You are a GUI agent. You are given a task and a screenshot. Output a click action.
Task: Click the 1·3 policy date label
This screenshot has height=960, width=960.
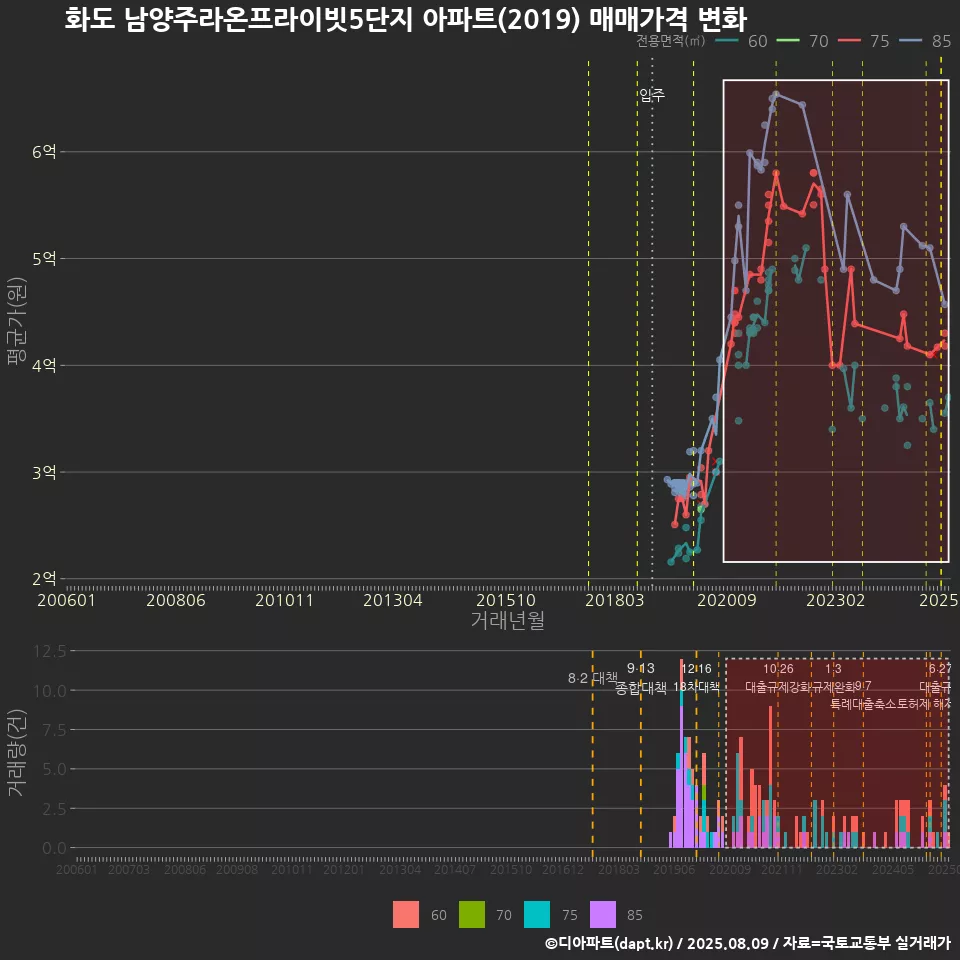tap(833, 669)
